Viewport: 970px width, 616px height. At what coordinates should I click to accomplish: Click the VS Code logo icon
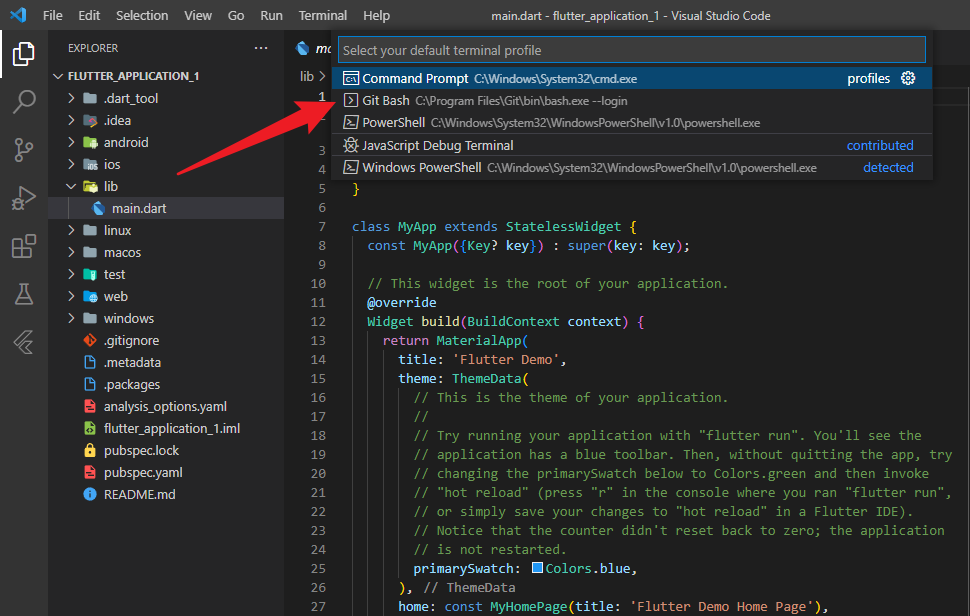pos(18,15)
